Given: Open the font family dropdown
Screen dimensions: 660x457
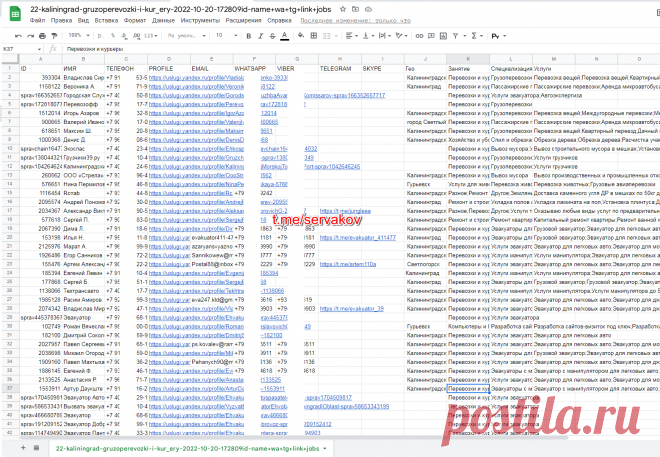Looking at the screenshot, I should pyautogui.click(x=186, y=36).
